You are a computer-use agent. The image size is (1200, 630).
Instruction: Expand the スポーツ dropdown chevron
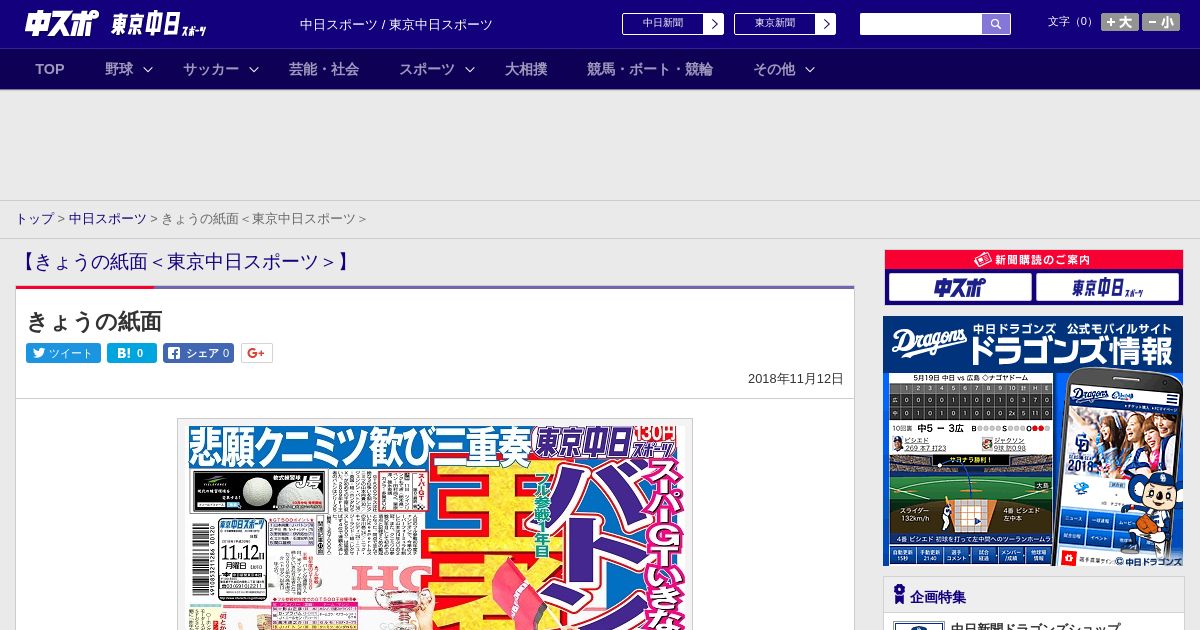tap(470, 69)
